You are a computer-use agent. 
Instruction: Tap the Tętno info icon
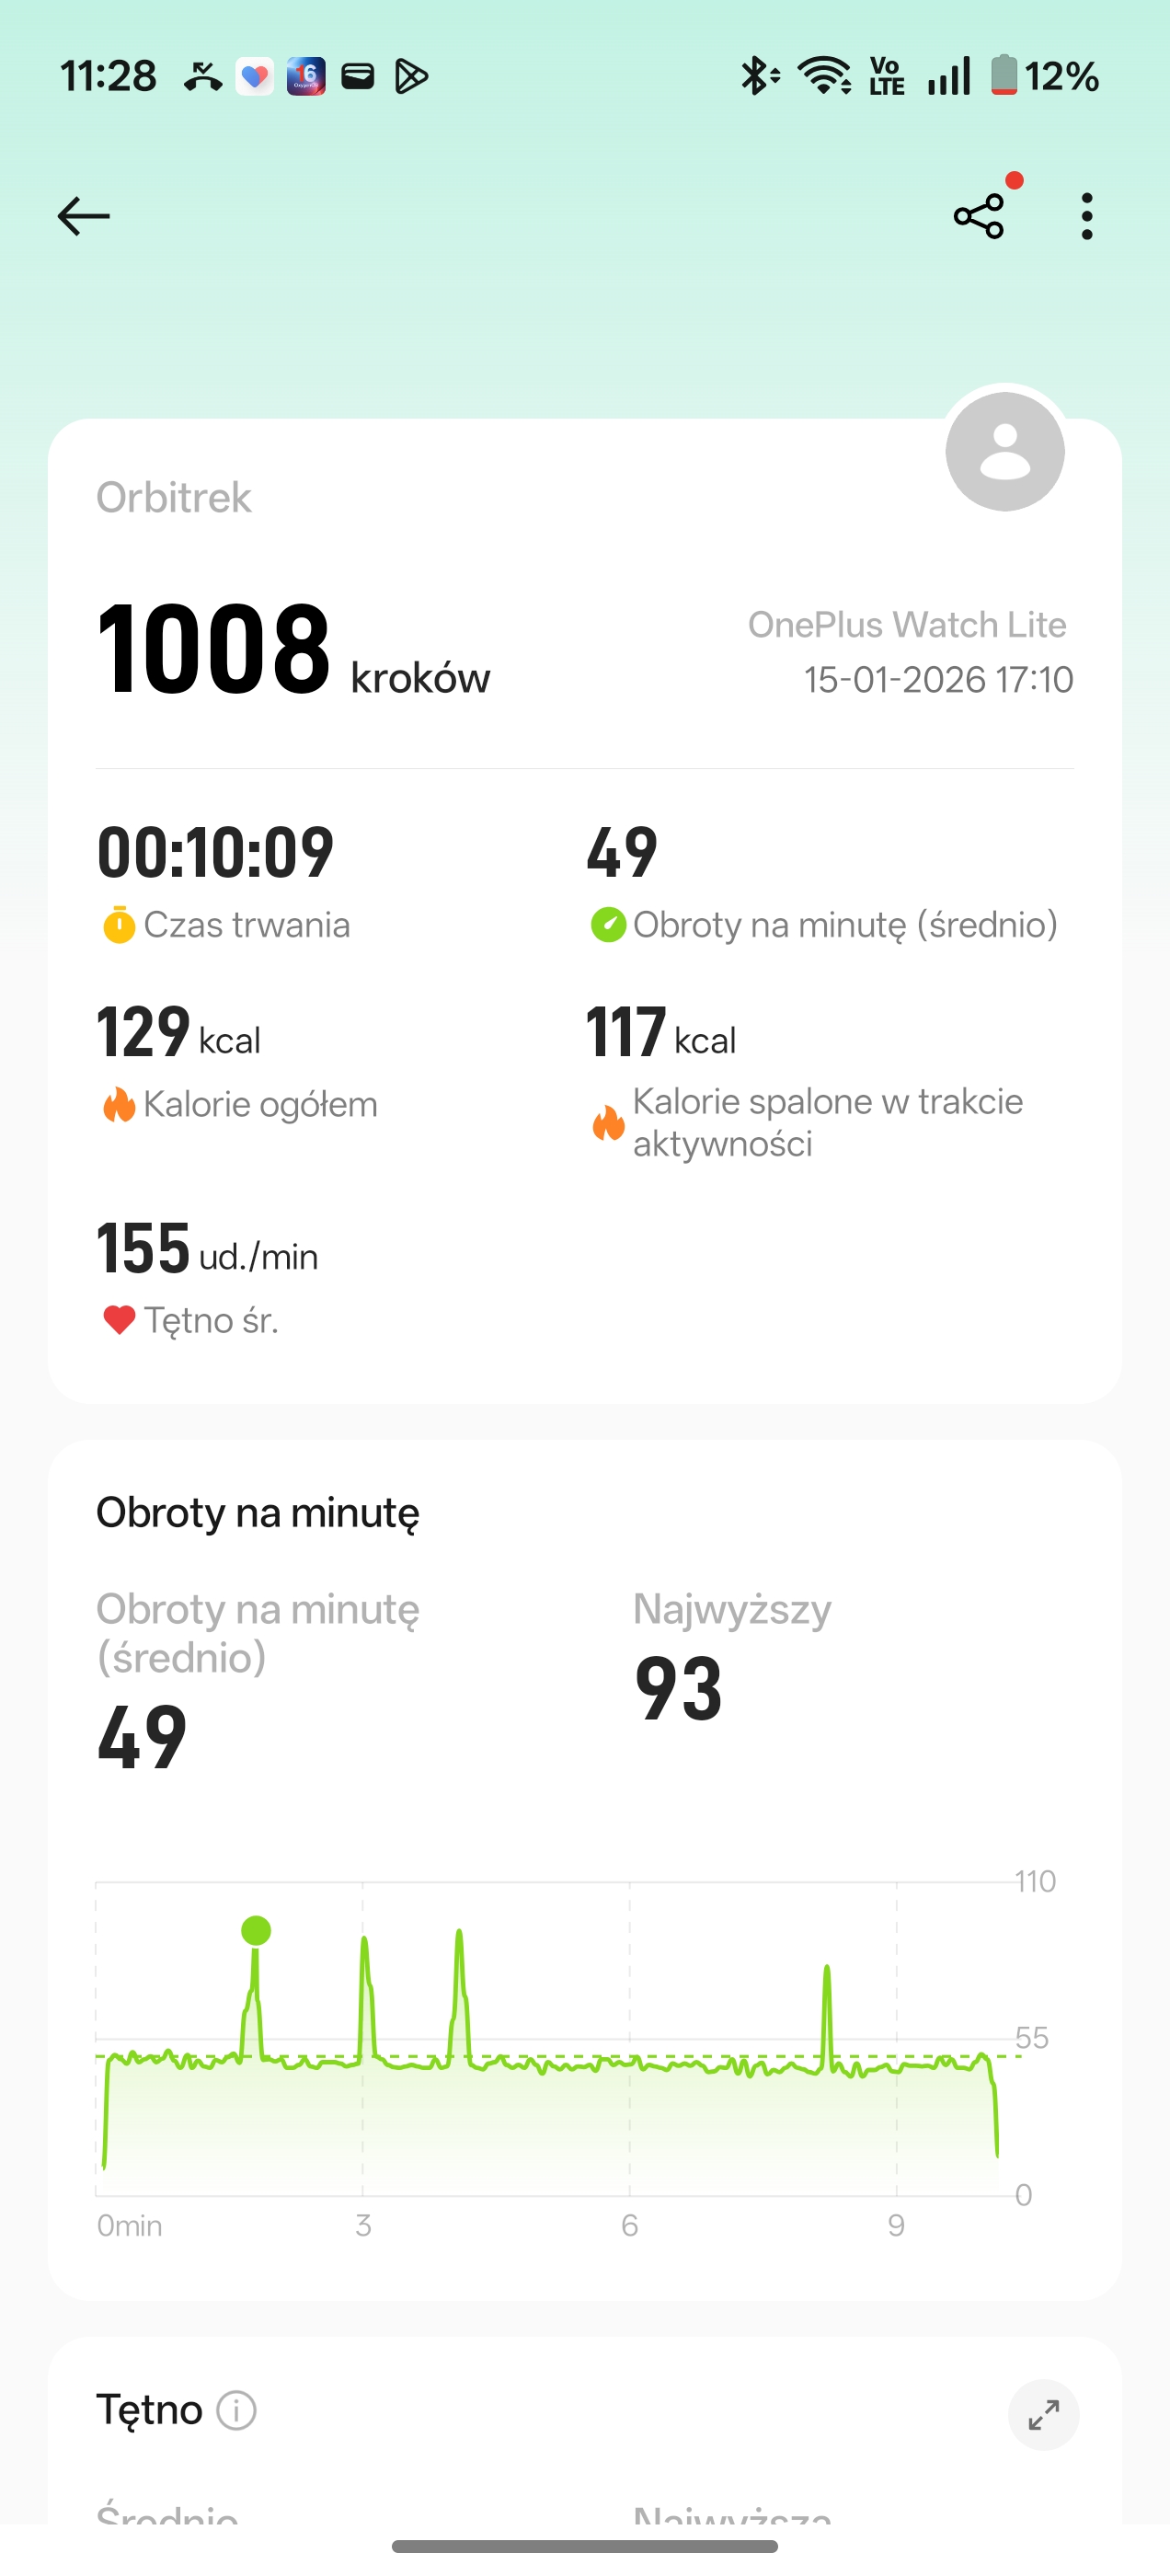(x=237, y=2411)
